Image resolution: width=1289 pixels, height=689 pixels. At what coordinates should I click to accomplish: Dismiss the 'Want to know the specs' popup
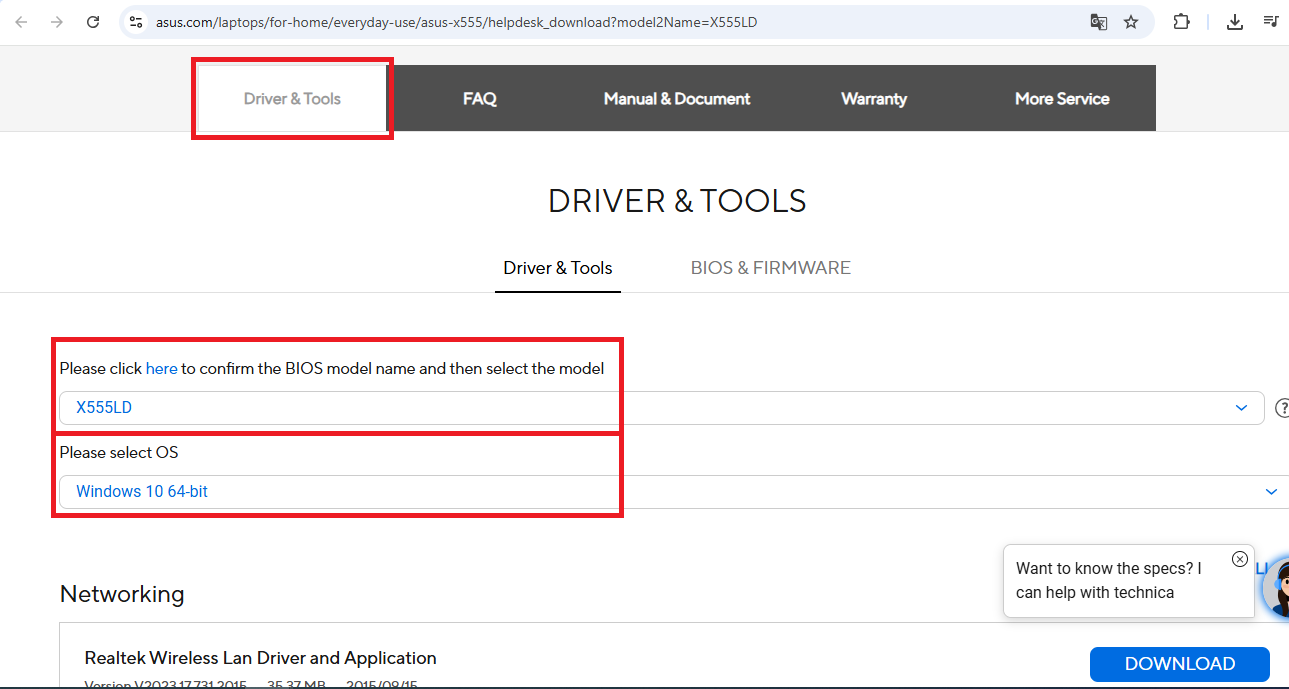pos(1240,559)
